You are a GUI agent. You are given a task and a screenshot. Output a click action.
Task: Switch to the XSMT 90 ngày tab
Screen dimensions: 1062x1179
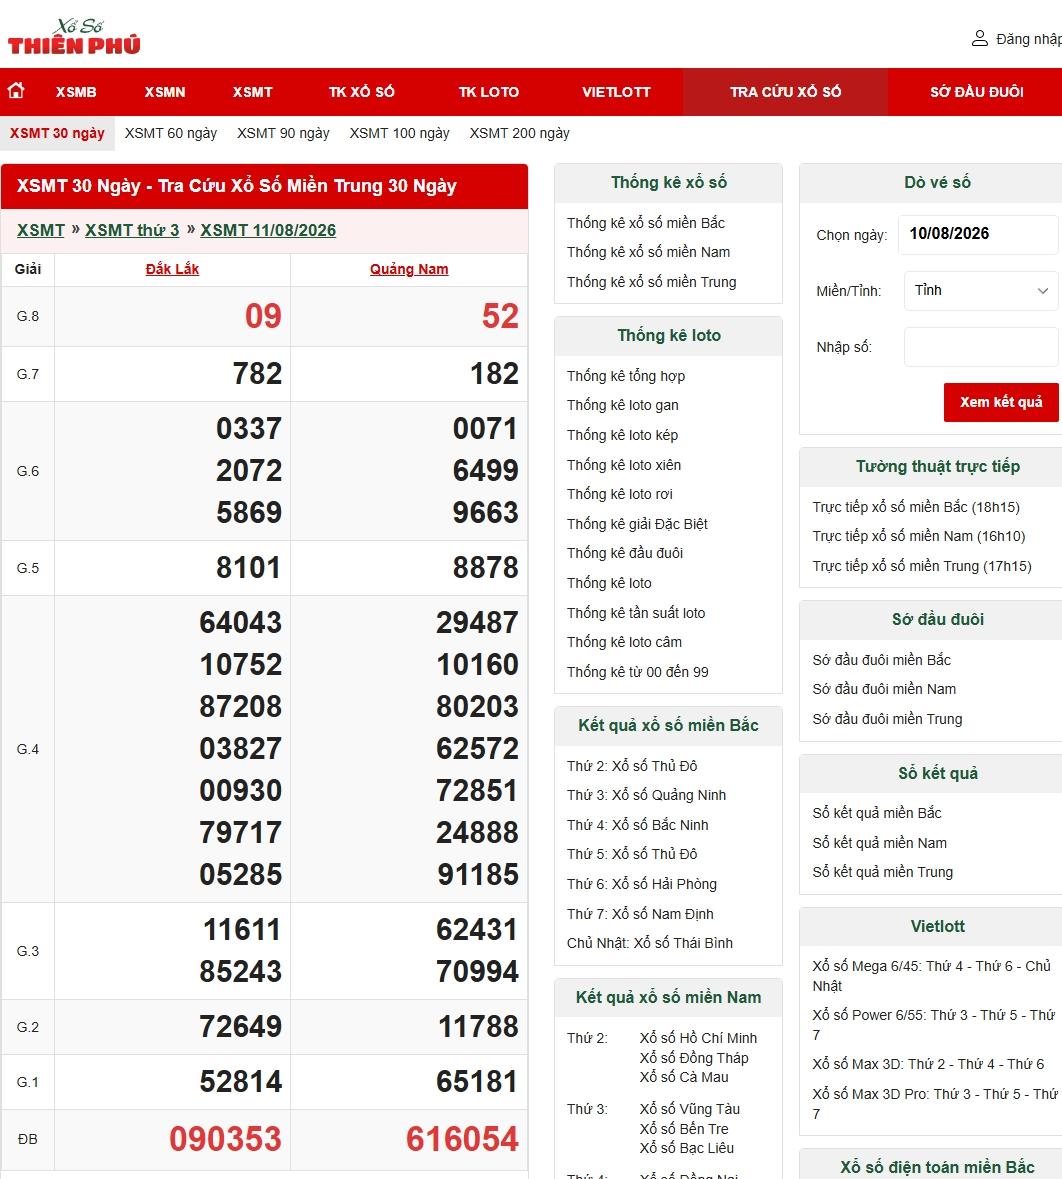click(x=283, y=133)
